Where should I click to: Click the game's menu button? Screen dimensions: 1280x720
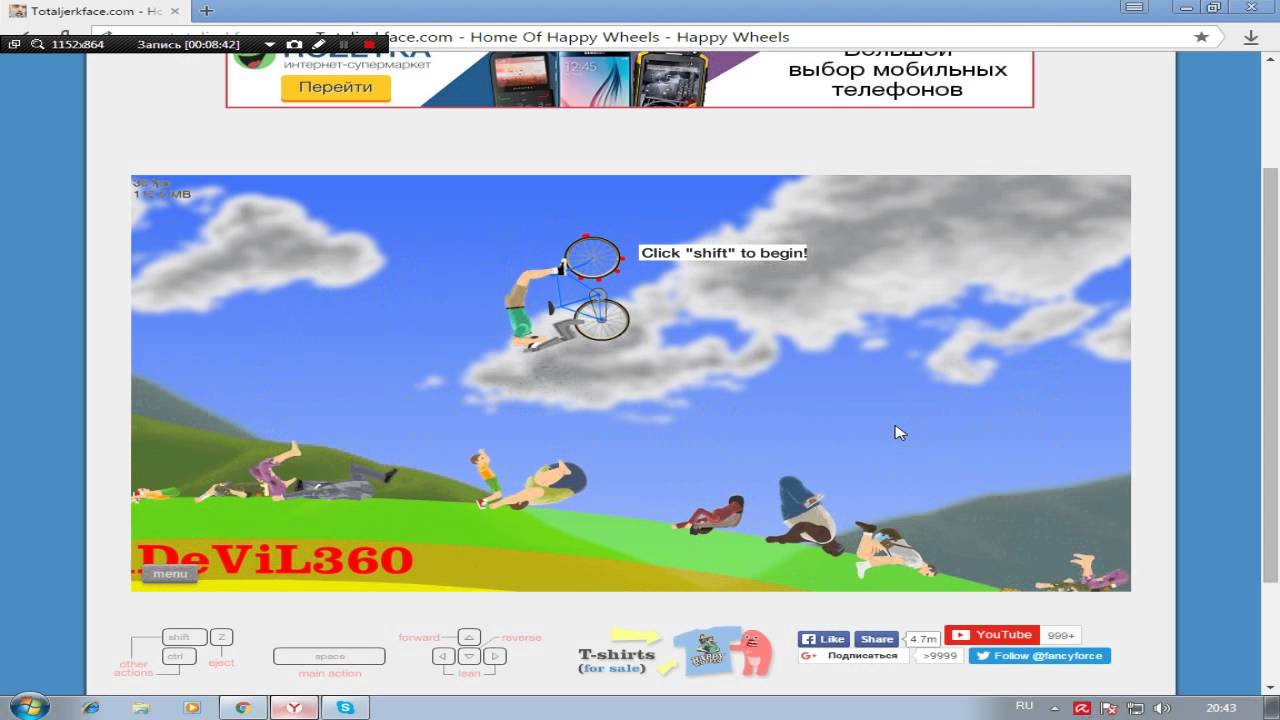pyautogui.click(x=170, y=574)
